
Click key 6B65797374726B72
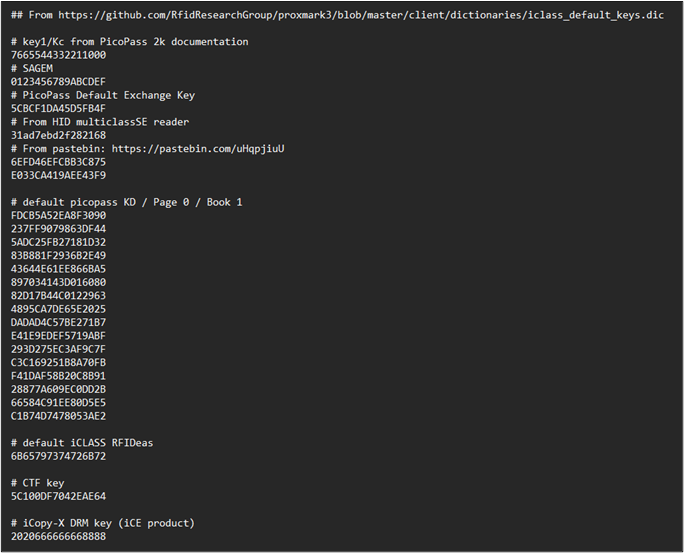58,456
